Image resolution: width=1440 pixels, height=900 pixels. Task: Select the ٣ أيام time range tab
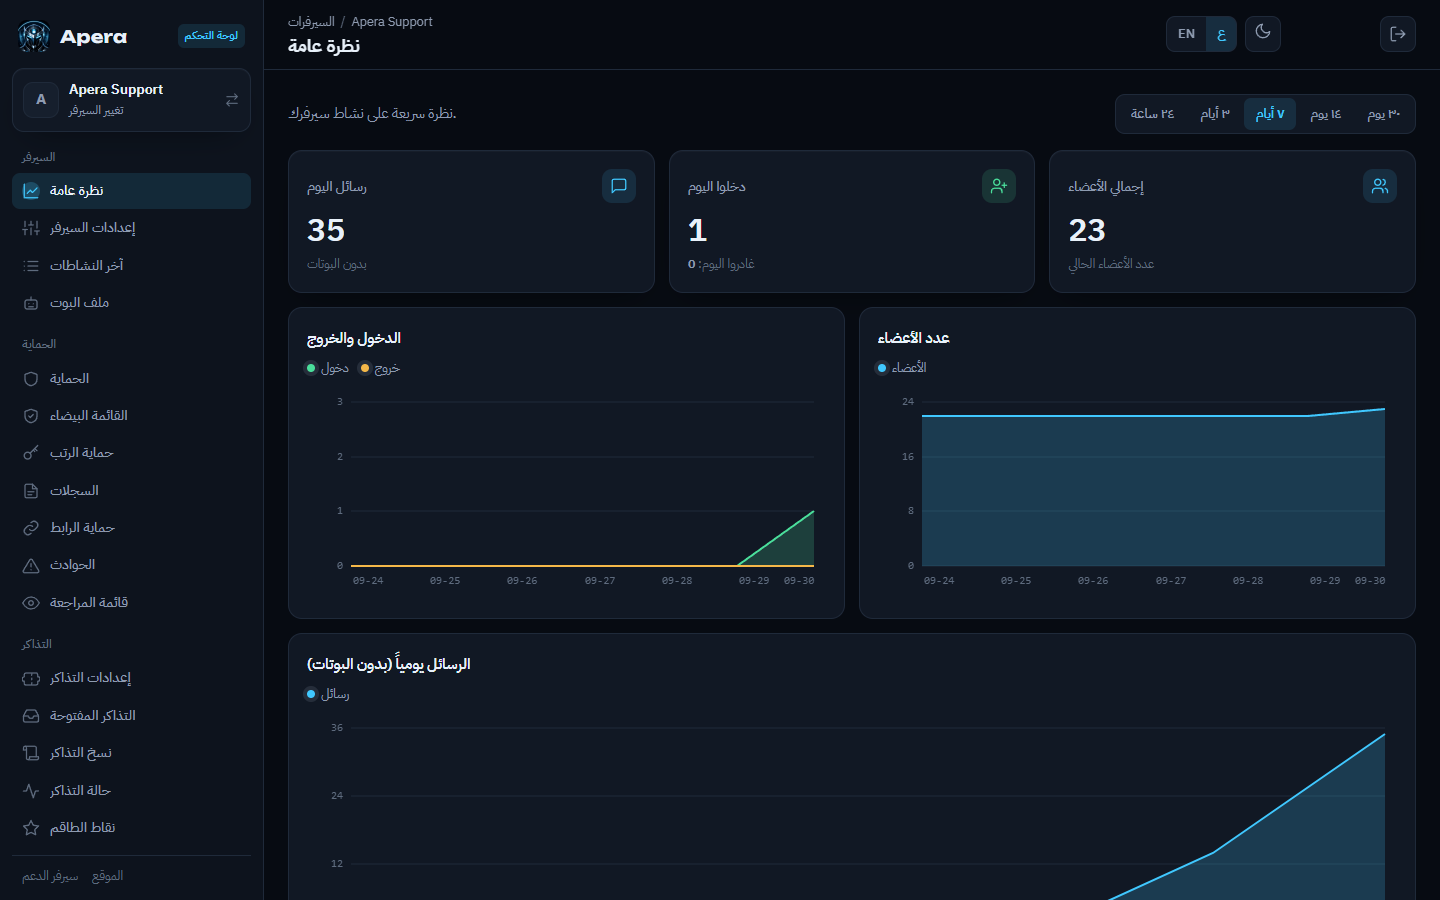[x=1215, y=114]
